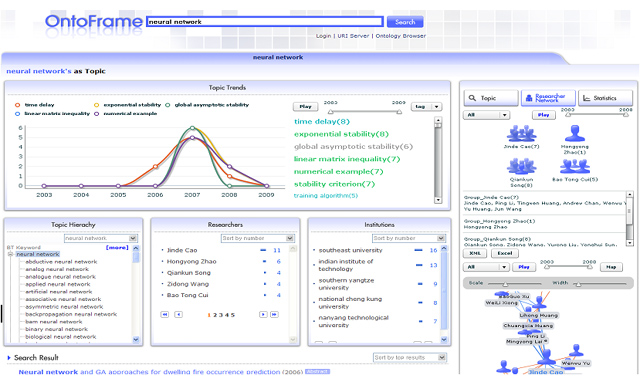
Task: Select nanyang technological university institution
Action: pyautogui.click(x=353, y=321)
